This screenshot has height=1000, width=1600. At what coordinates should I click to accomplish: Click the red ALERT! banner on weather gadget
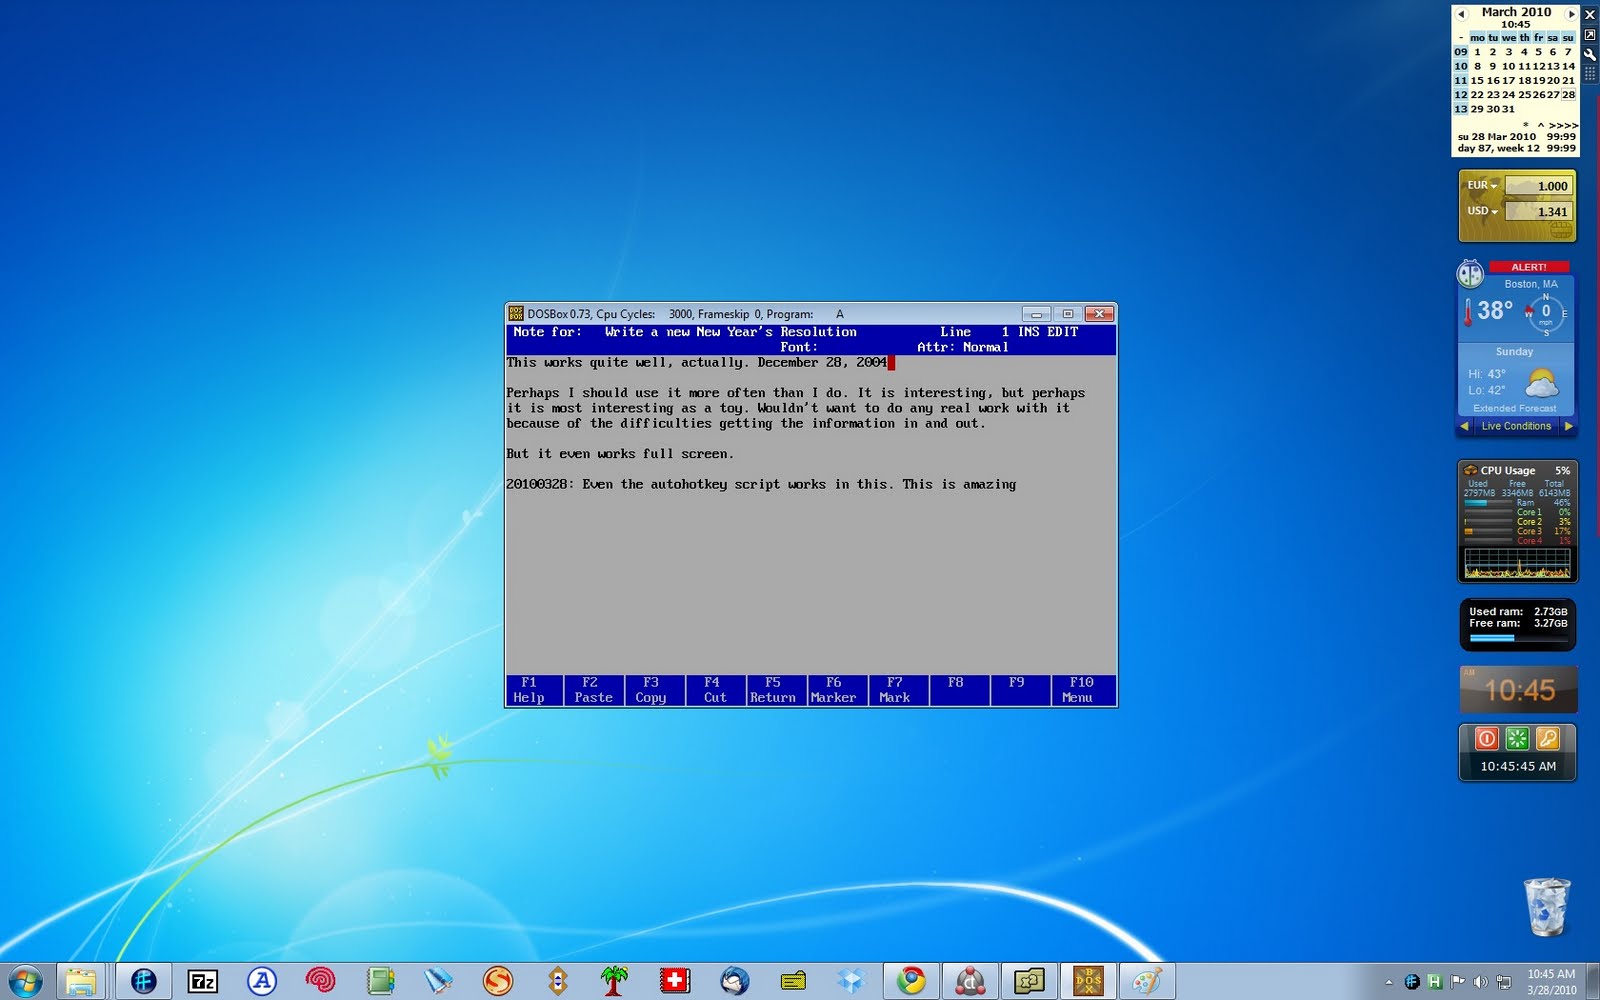(1528, 267)
